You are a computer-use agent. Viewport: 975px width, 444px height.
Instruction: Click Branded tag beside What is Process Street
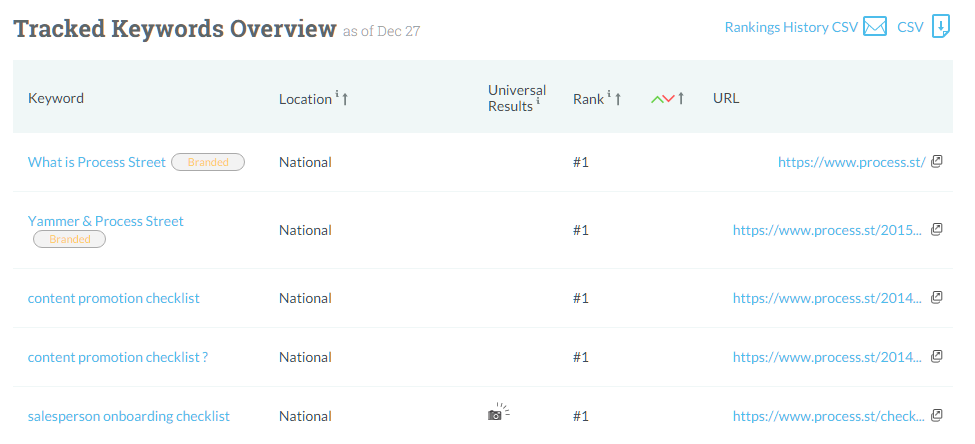pos(208,162)
